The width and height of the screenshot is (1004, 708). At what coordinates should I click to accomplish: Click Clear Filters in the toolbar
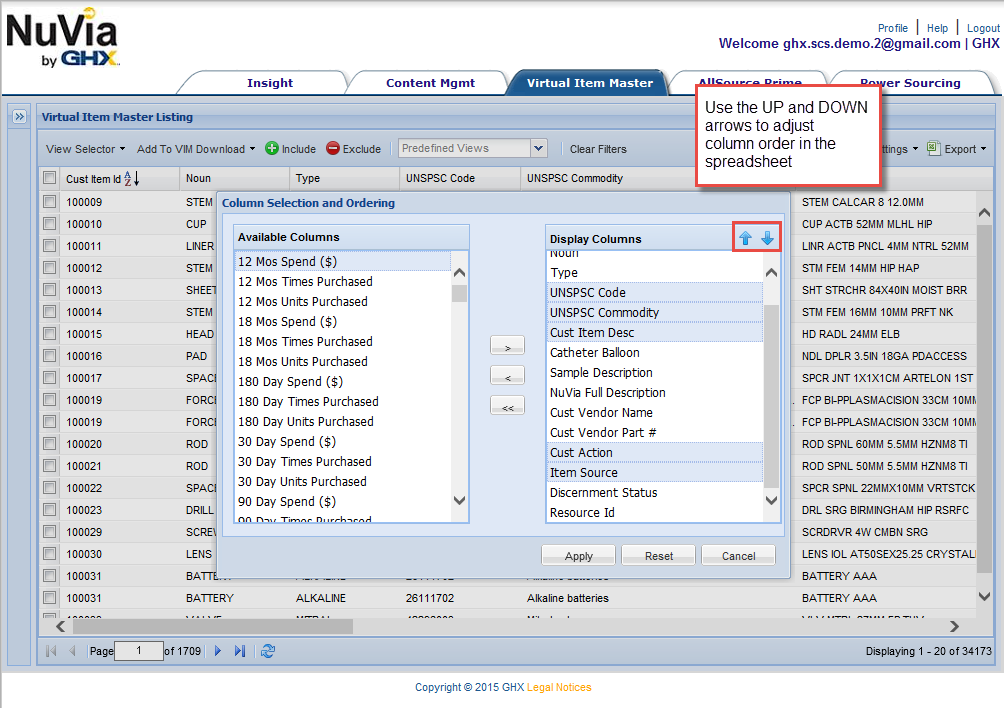pyautogui.click(x=598, y=149)
